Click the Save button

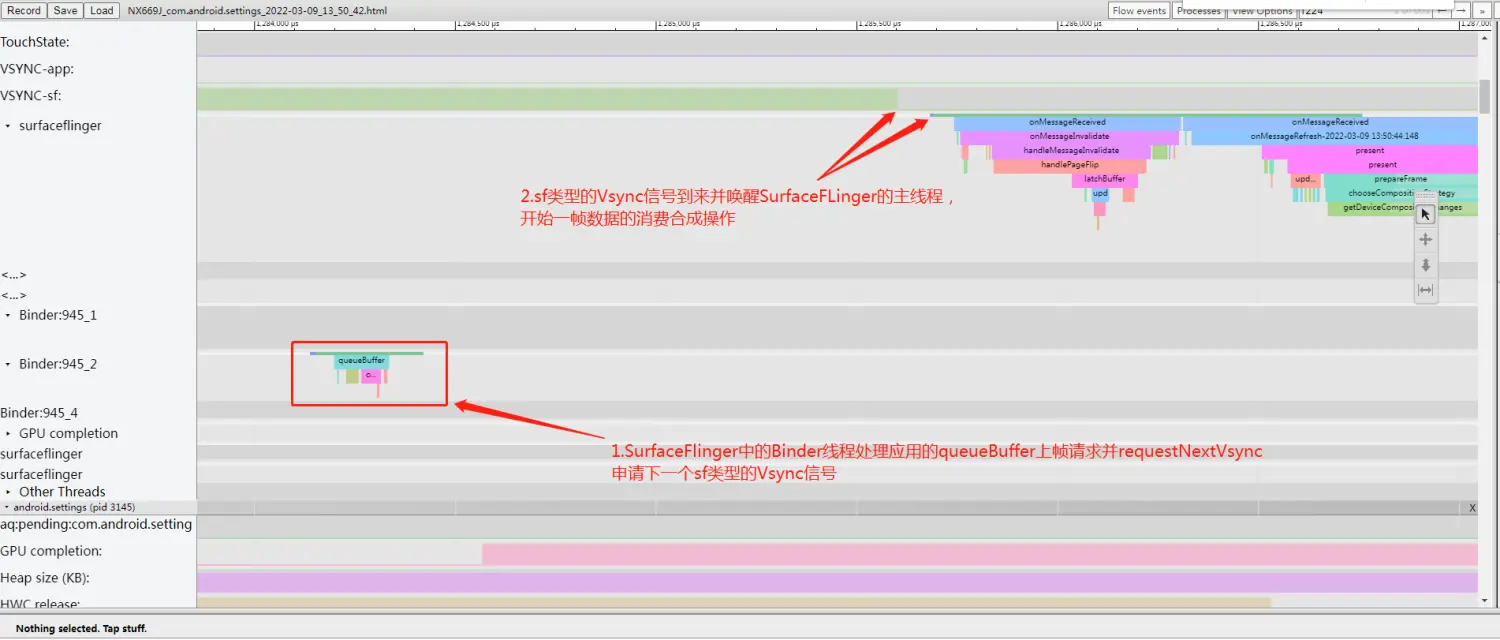point(65,10)
